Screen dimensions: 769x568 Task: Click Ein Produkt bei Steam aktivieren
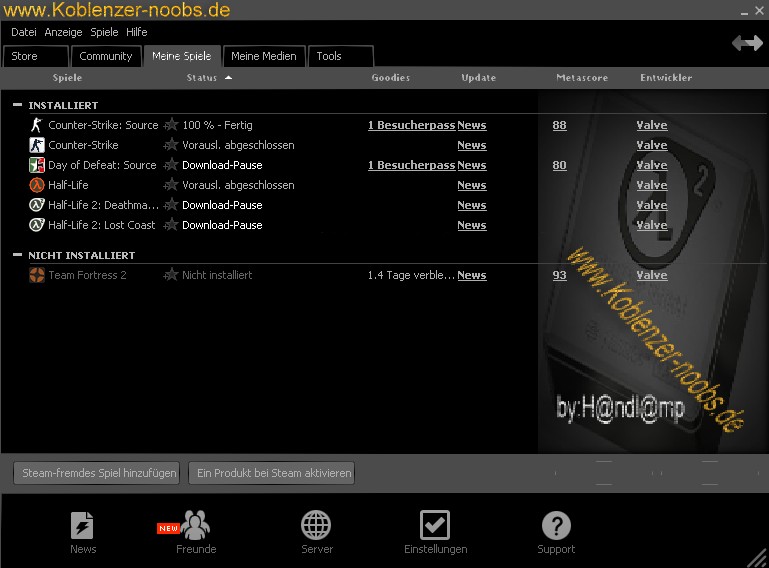(x=273, y=473)
